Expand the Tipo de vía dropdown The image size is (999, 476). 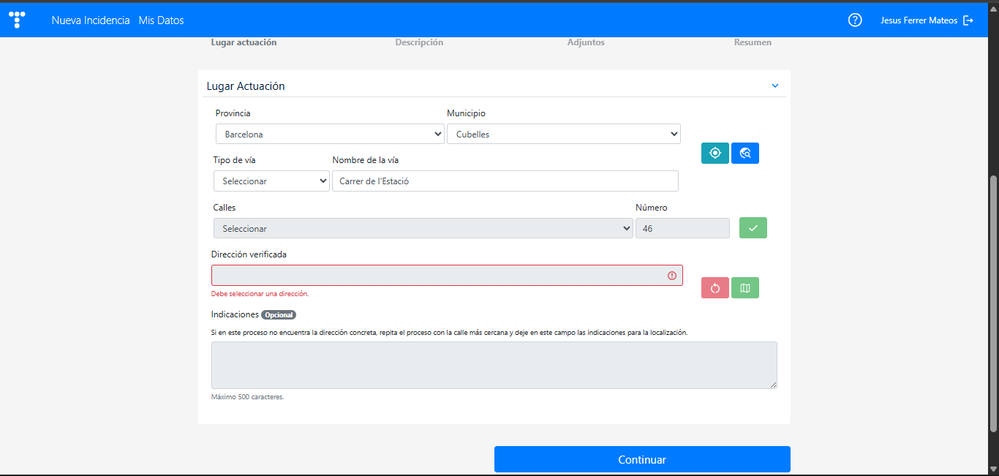click(x=271, y=181)
